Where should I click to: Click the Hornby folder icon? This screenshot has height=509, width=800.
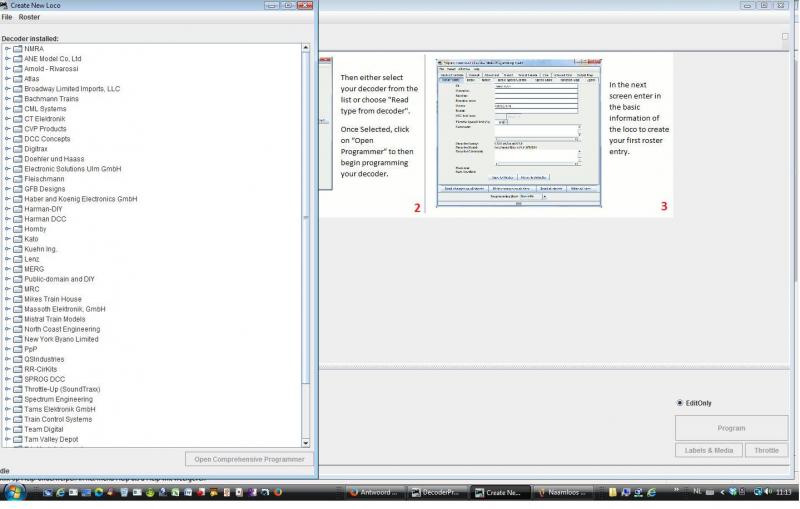[18, 229]
